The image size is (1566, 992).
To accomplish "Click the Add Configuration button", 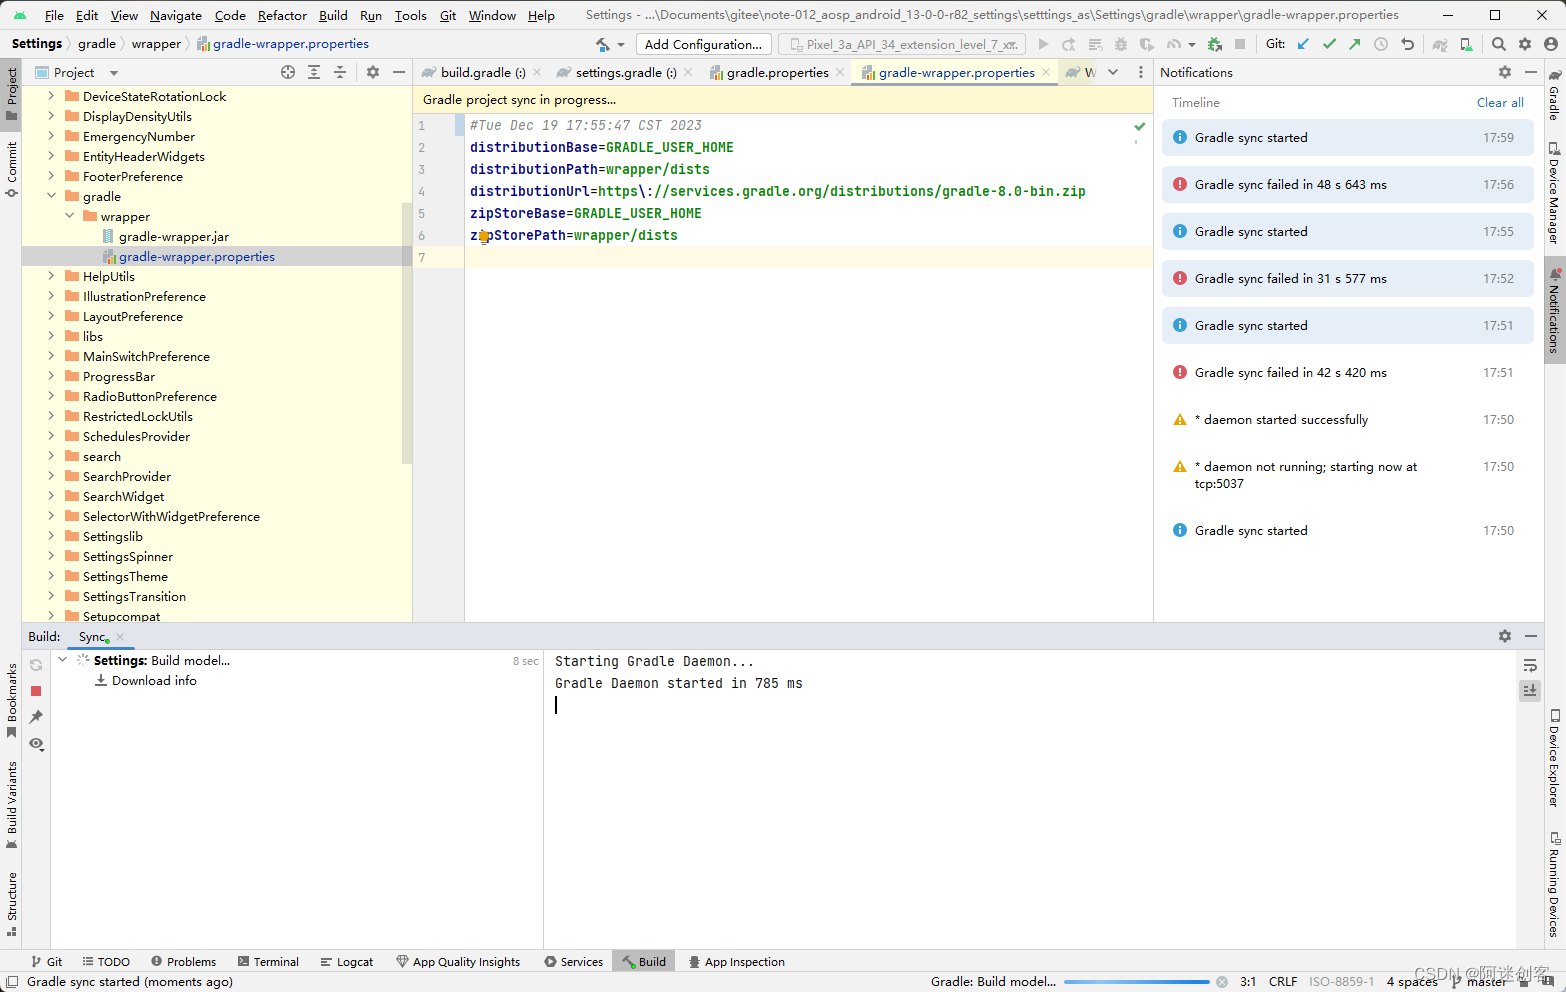I will (x=703, y=44).
